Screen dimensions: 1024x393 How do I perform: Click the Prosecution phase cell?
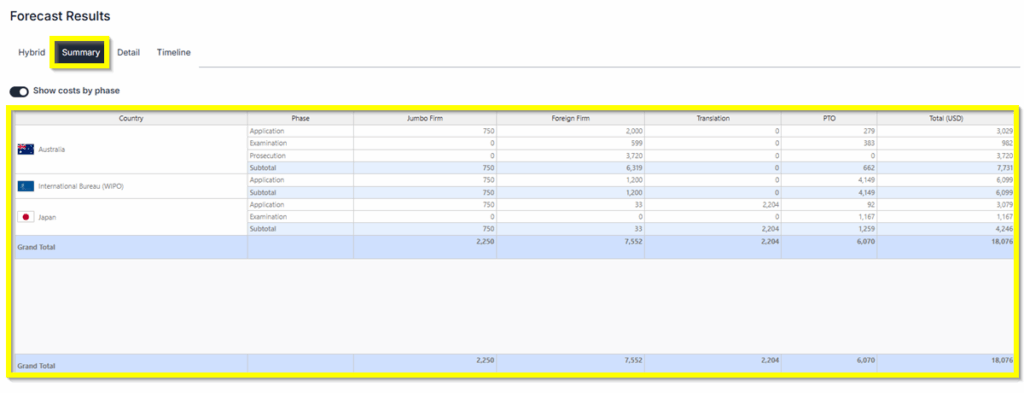click(300, 156)
